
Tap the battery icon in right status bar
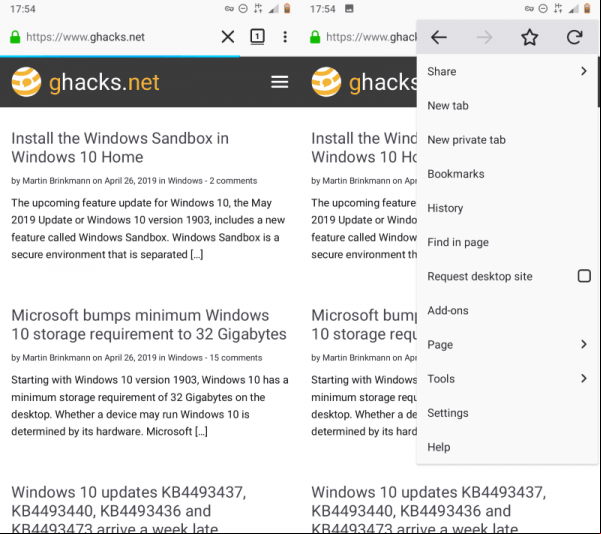click(x=587, y=8)
